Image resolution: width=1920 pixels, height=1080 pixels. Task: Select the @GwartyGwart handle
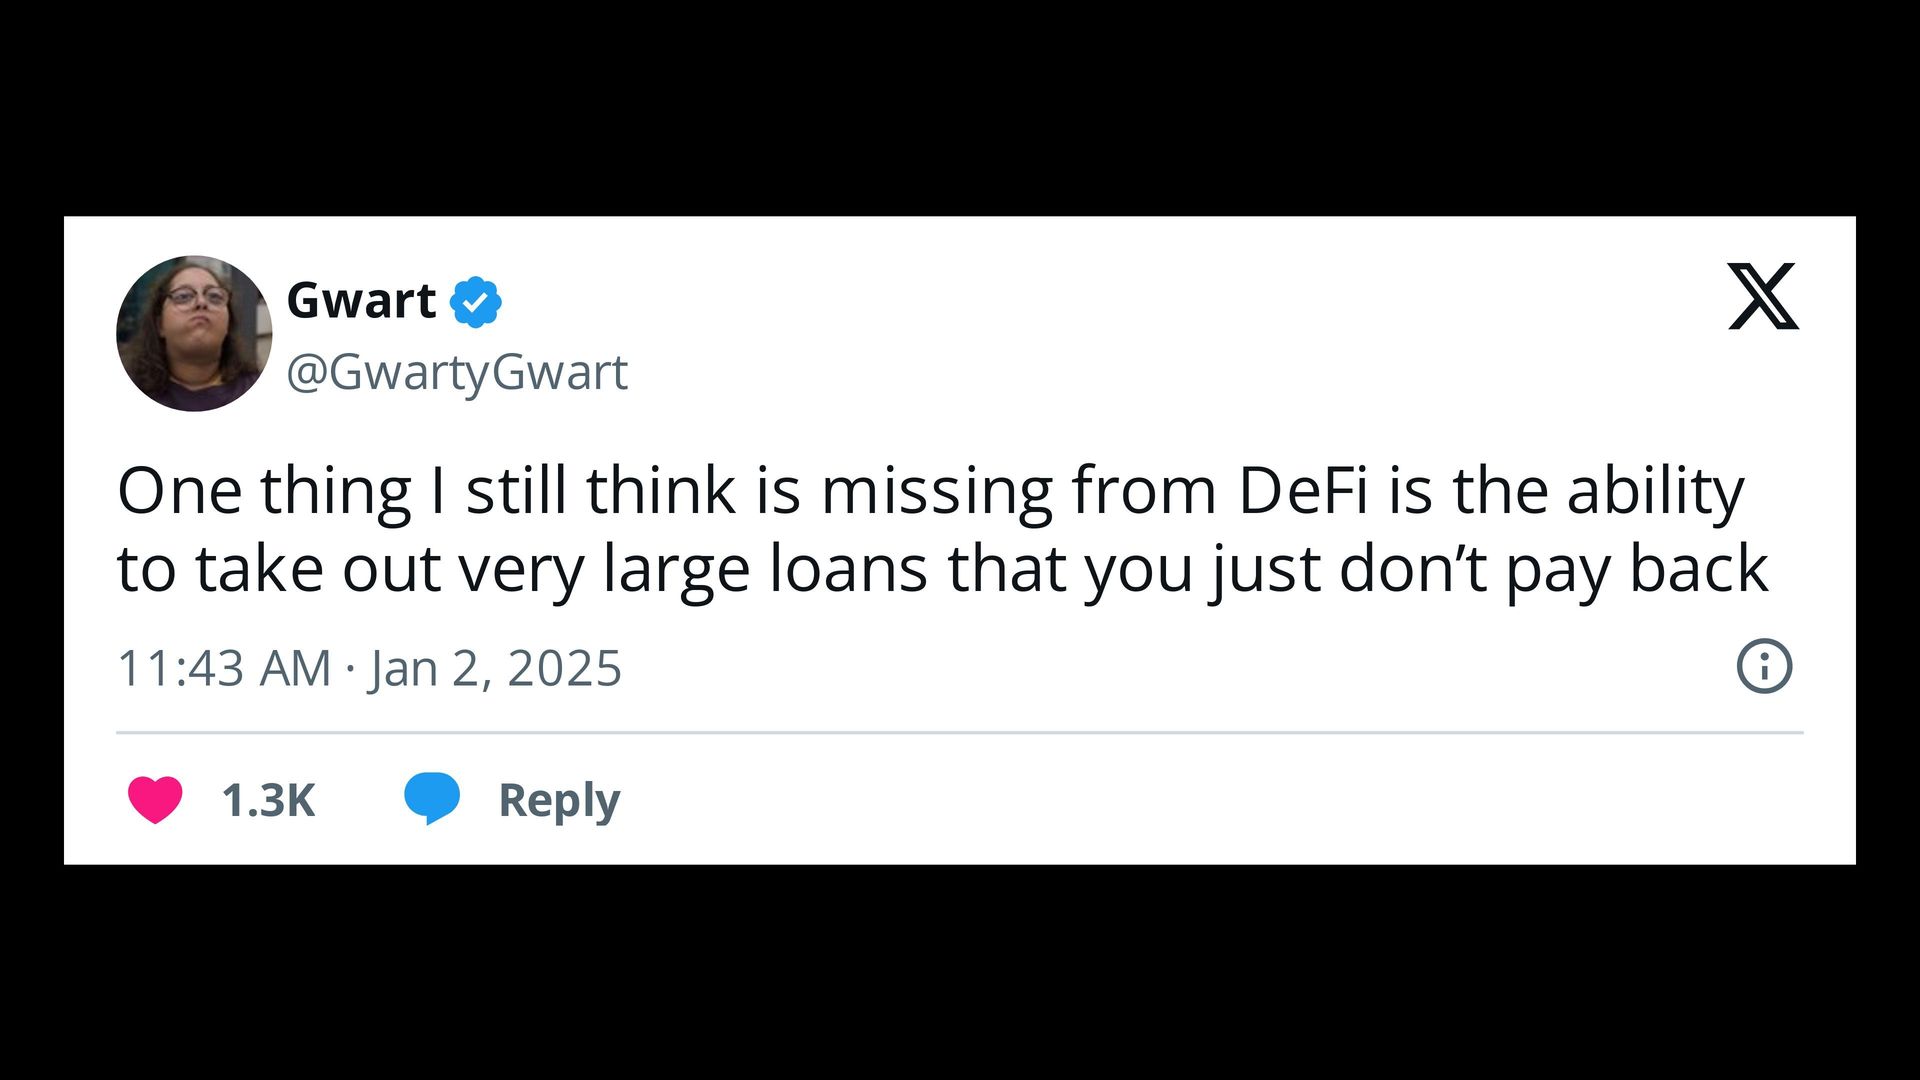[456, 371]
